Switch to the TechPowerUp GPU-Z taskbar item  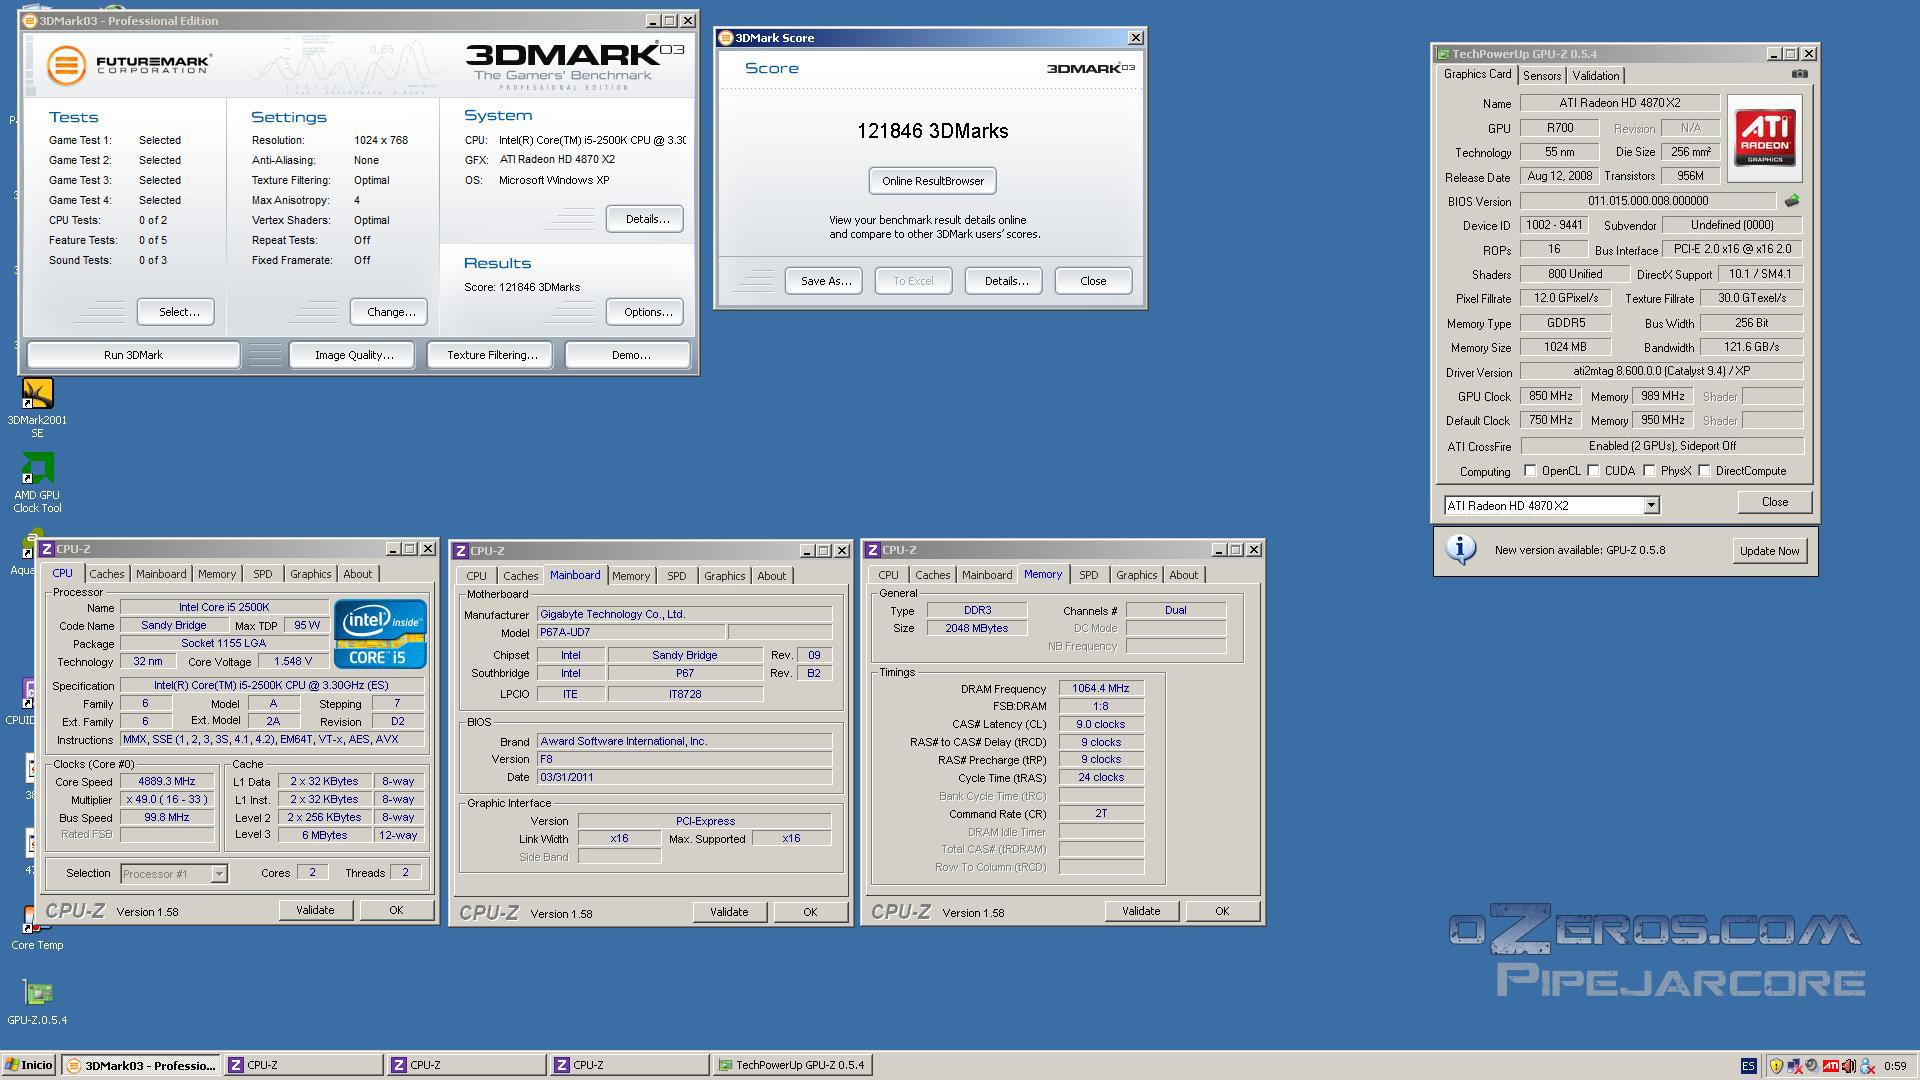tap(794, 1065)
